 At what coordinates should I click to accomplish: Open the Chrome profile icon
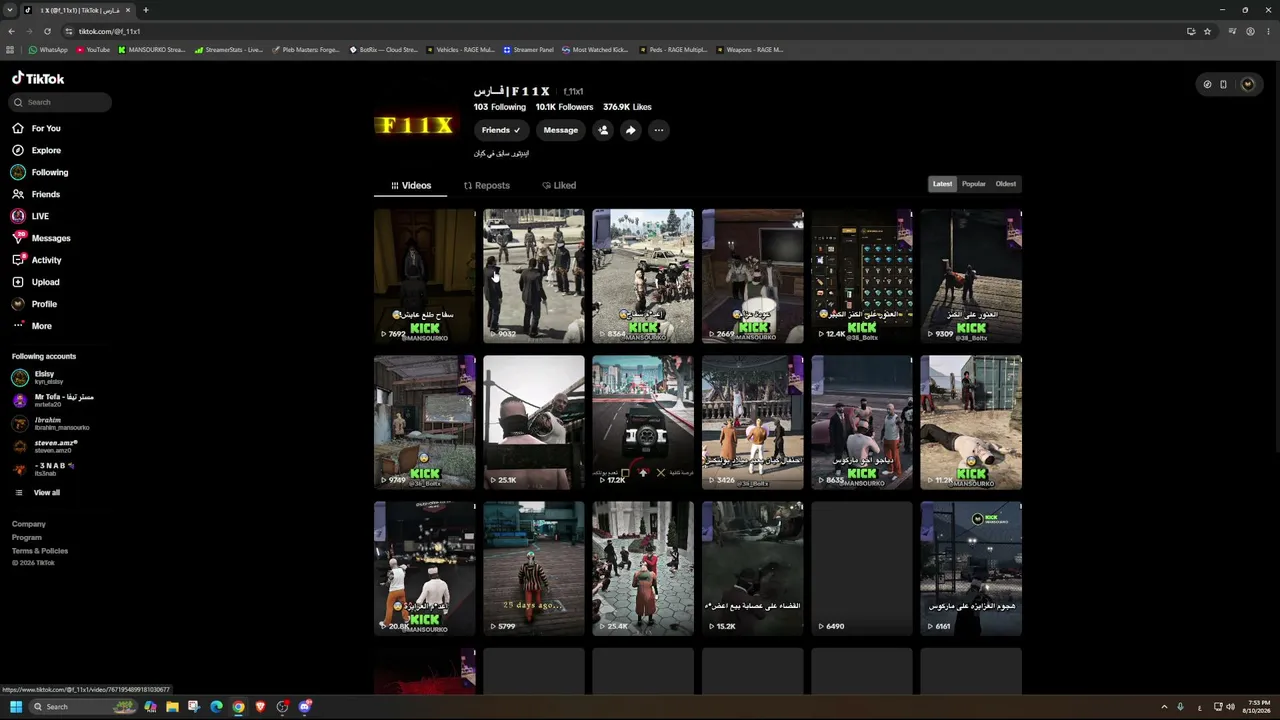pyautogui.click(x=1250, y=31)
